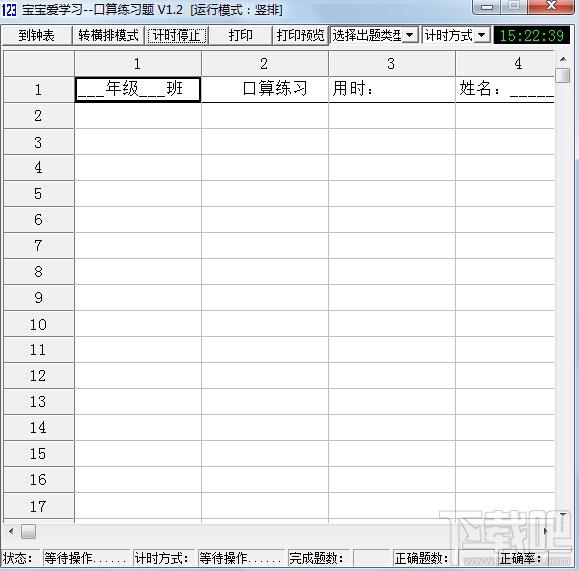This screenshot has width=579, height=571.
Task: Select row header 3
Action: point(38,142)
